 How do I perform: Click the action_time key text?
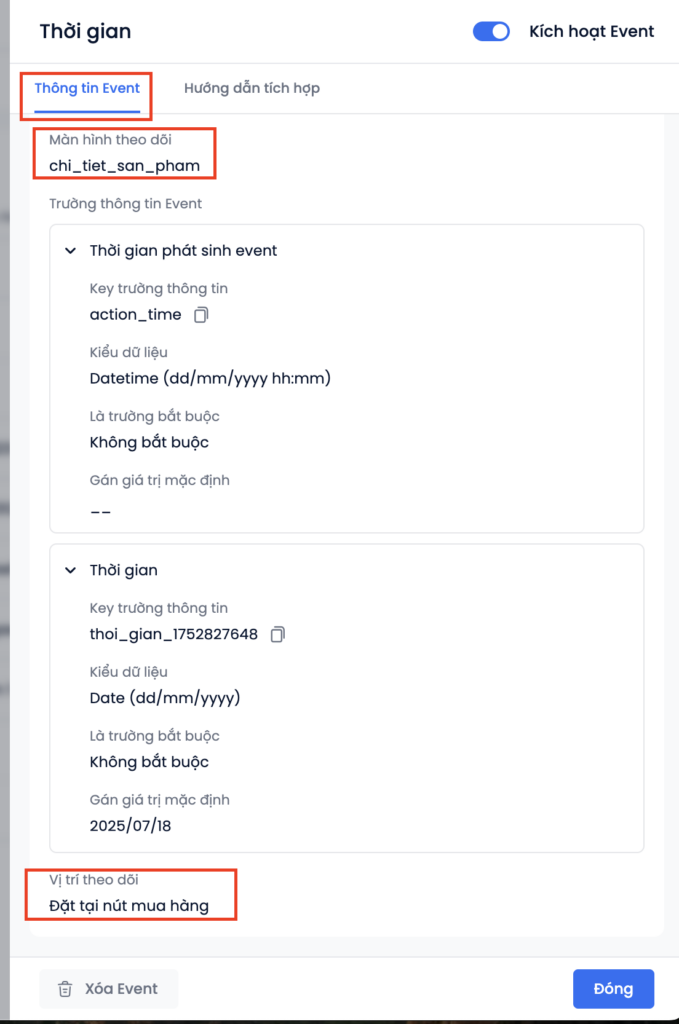136,315
